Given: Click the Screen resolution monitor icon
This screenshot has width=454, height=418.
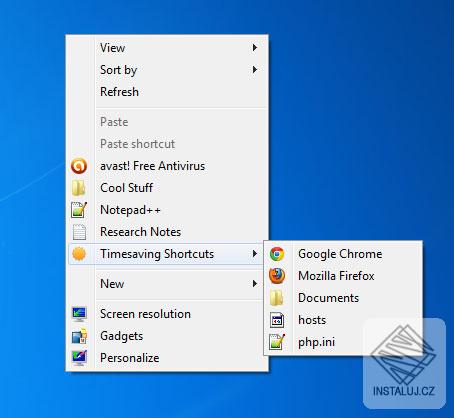Looking at the screenshot, I should 79,314.
